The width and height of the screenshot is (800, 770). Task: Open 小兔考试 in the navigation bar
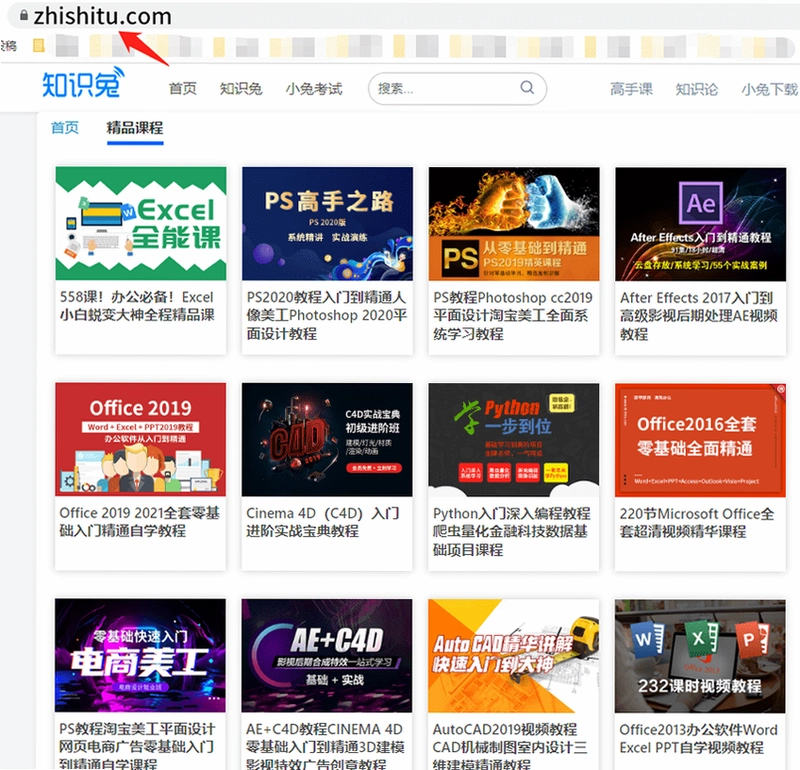[x=314, y=89]
